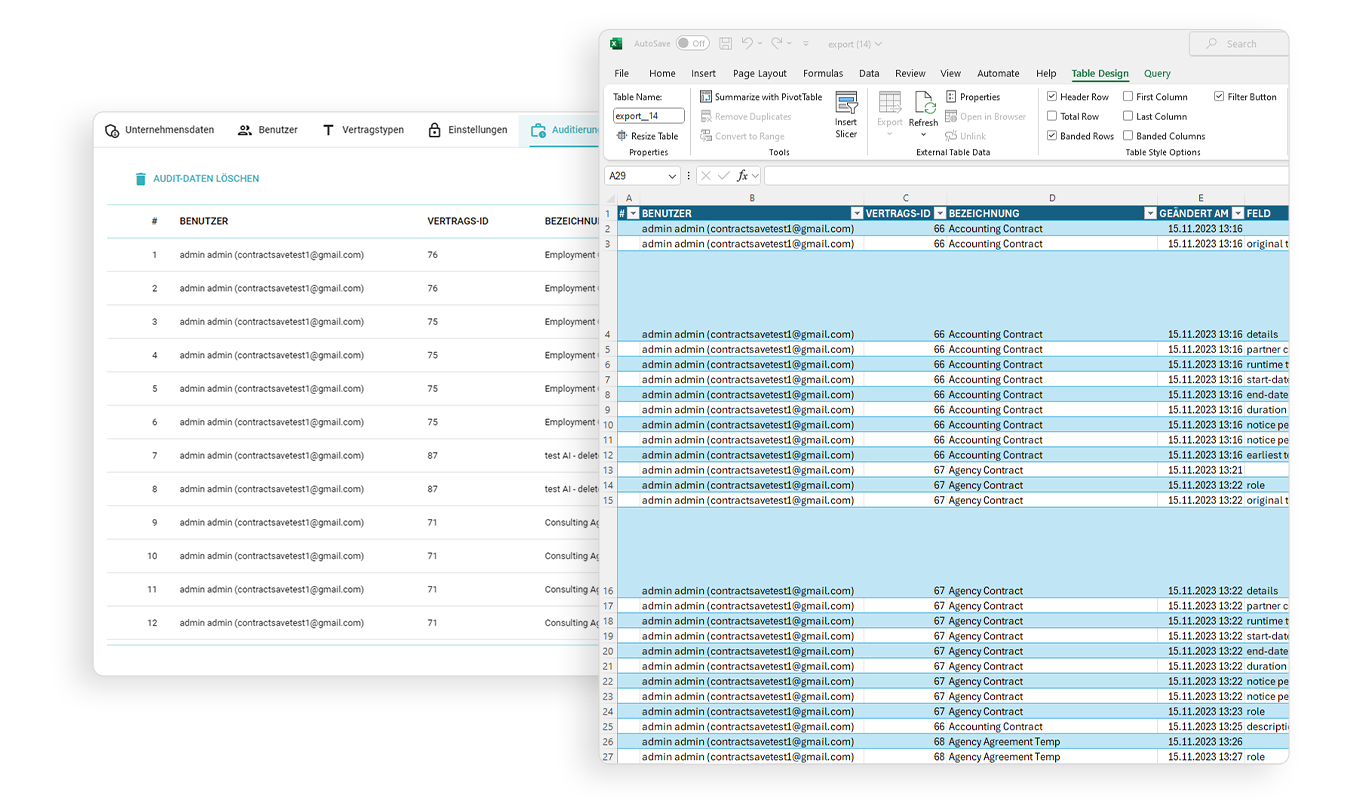Click the Save icon in Excel title bar
1363x812 pixels.
click(725, 44)
